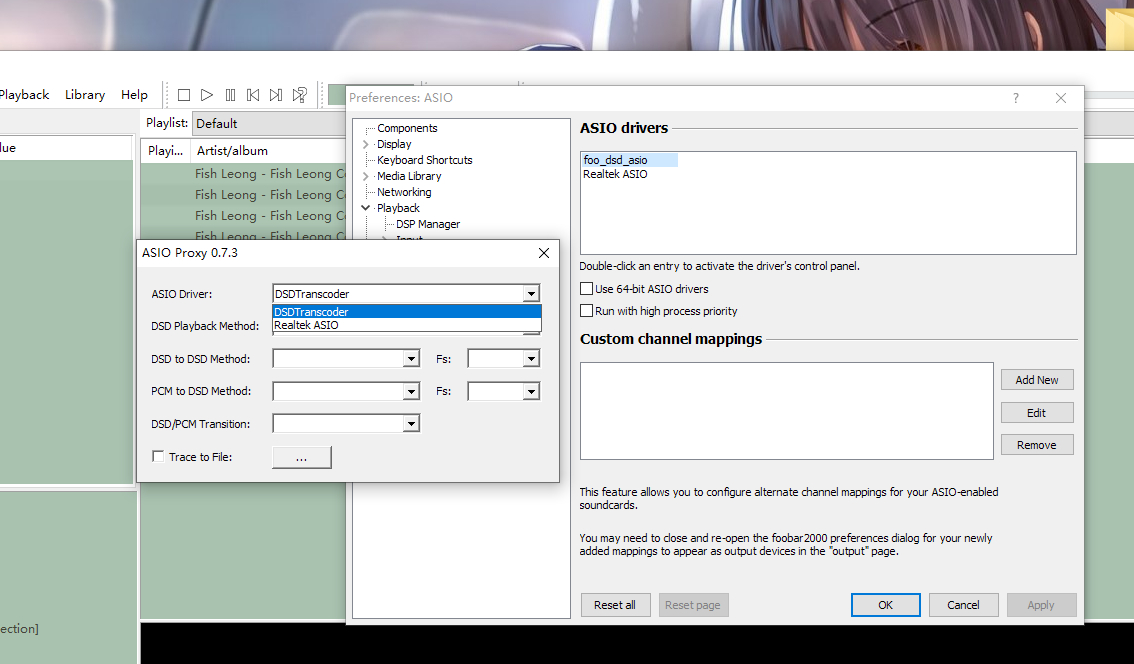This screenshot has width=1134, height=664.
Task: Select the first Fish Leong playlist row
Action: tap(244, 174)
